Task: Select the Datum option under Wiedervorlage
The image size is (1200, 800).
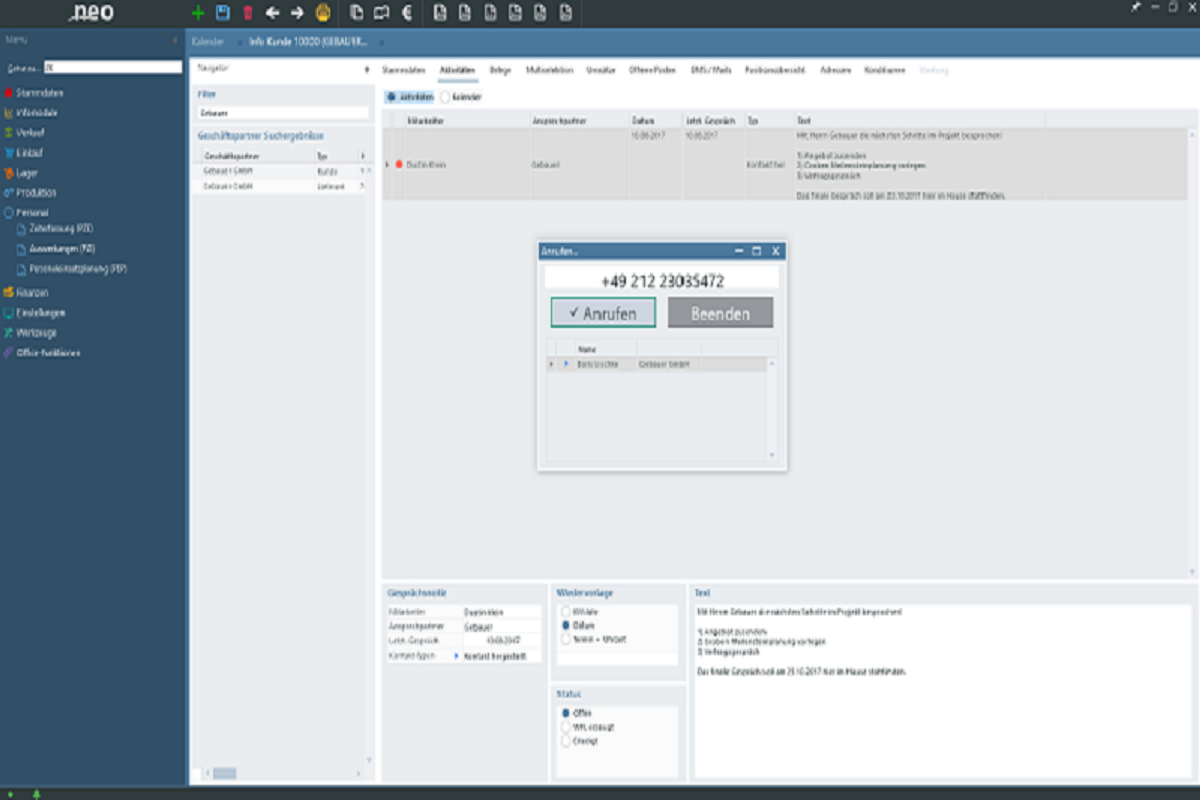Action: 566,625
